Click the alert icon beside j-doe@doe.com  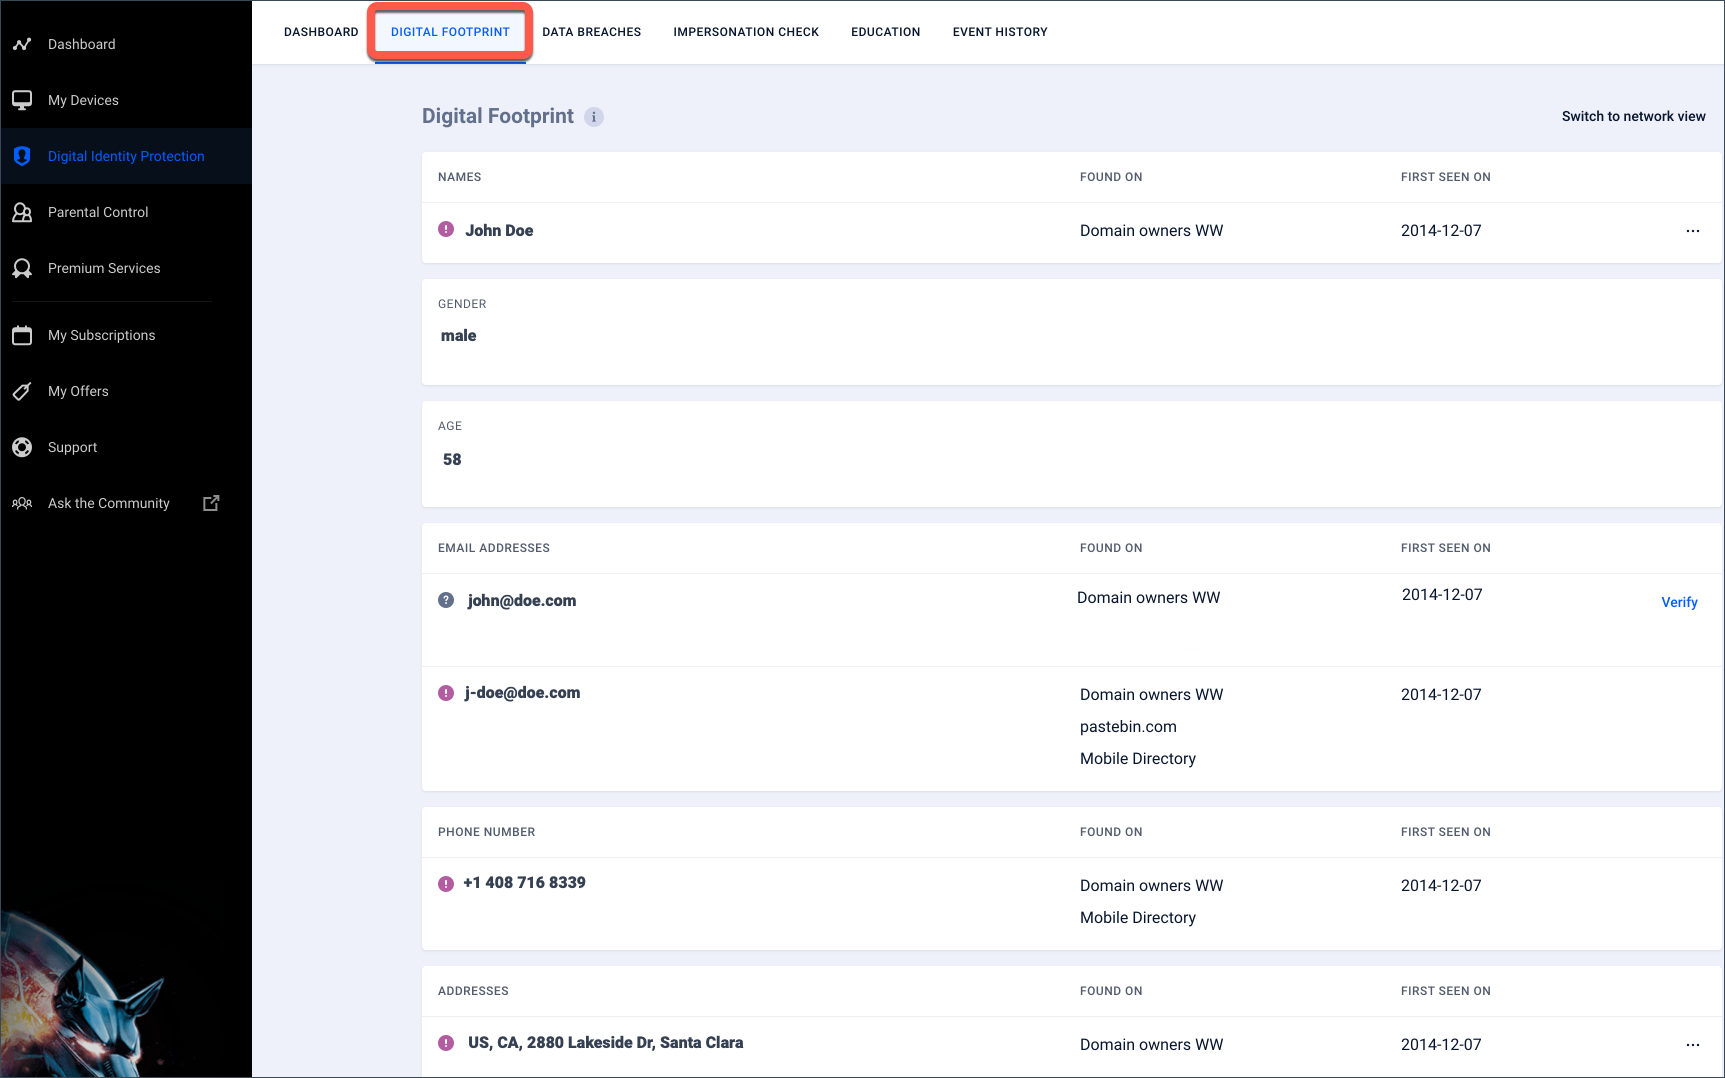point(446,693)
